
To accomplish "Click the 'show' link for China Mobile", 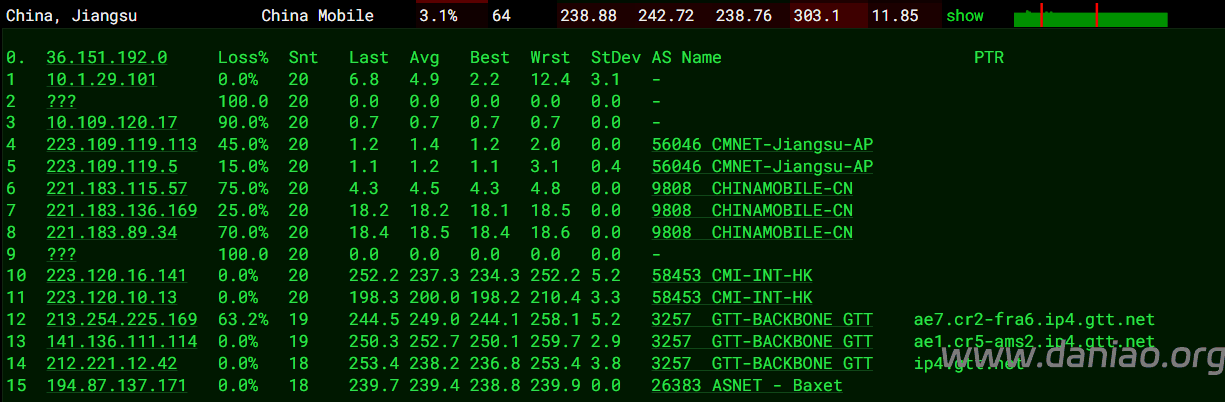I will tap(964, 15).
